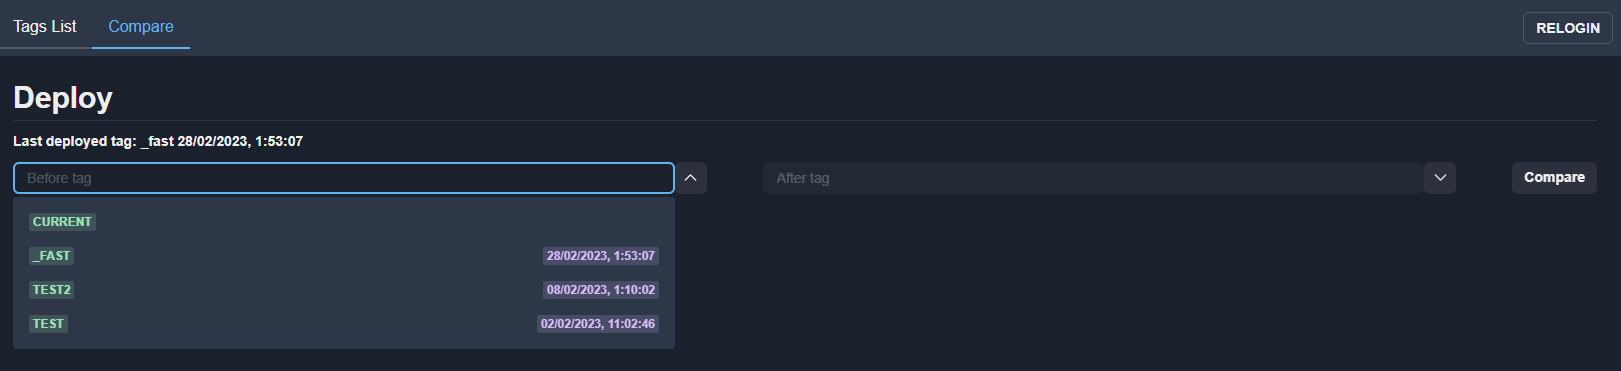
Task: Click the Compare button
Action: 1554,178
